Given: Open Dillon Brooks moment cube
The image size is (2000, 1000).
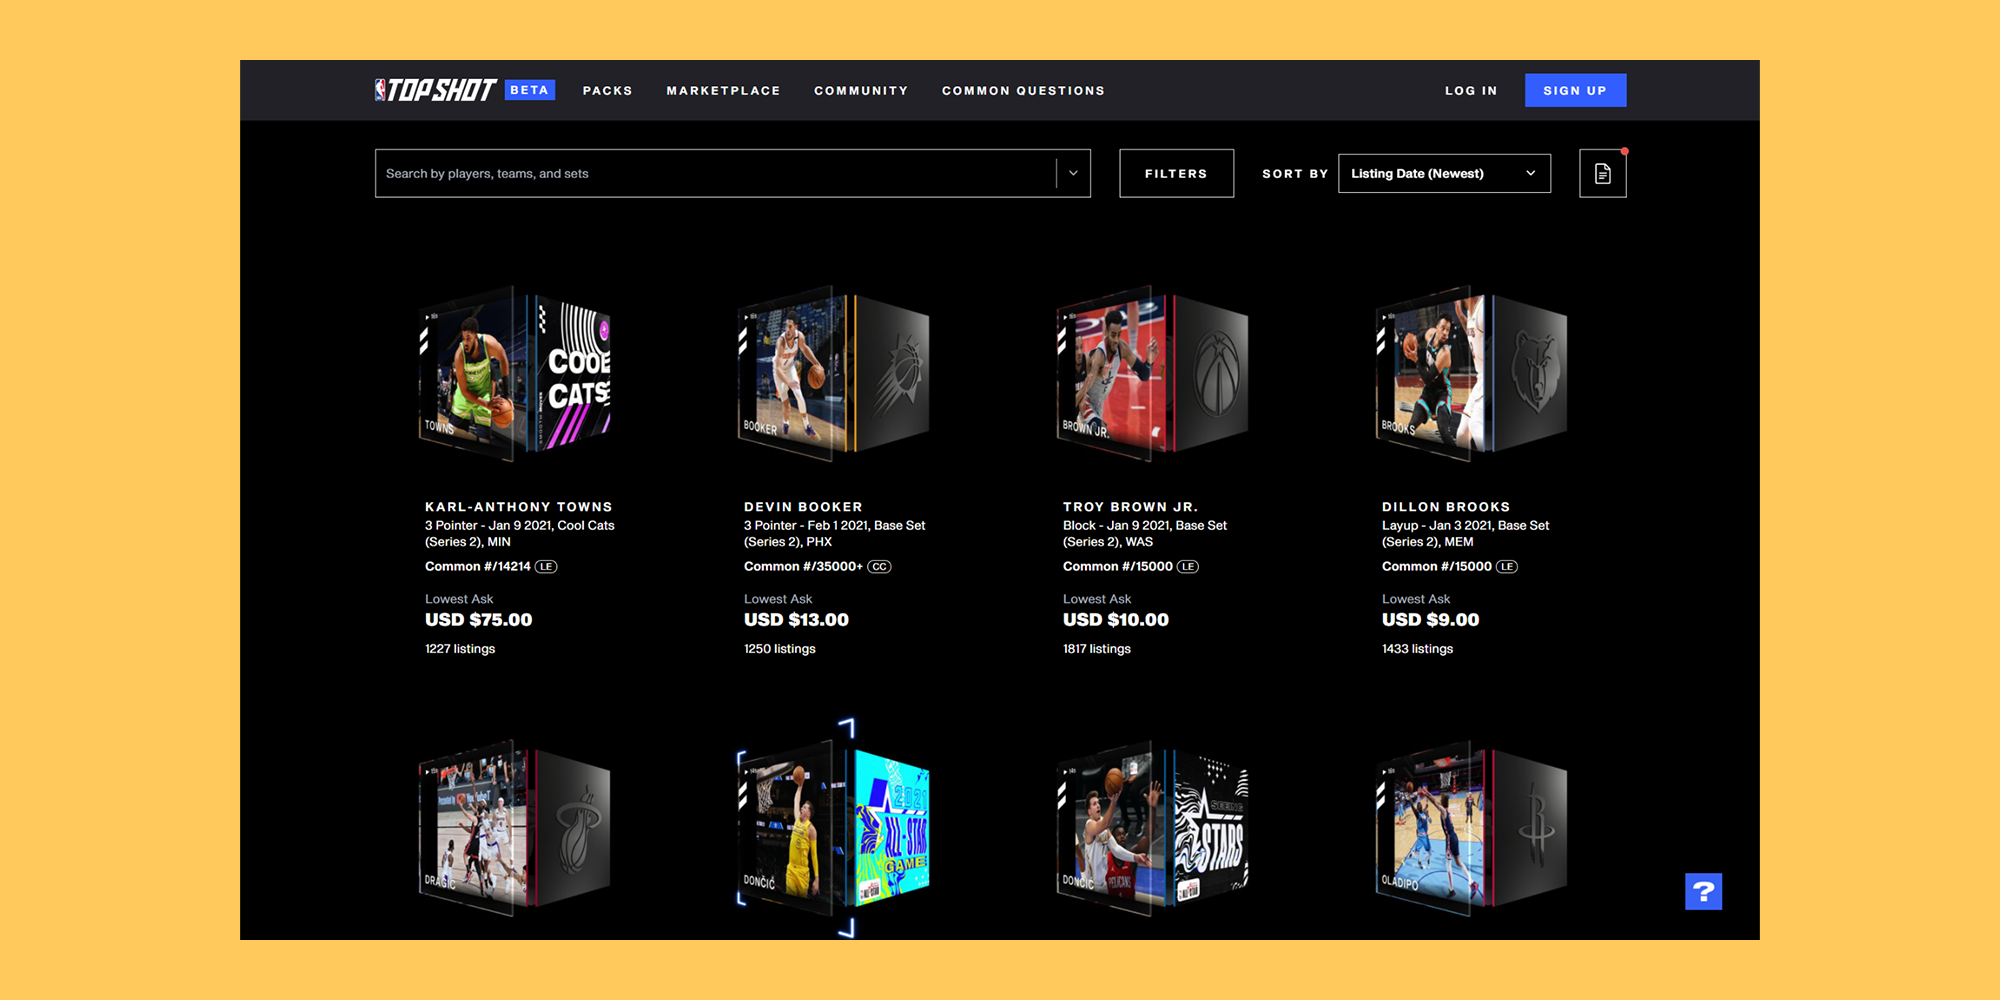Looking at the screenshot, I should click(1472, 374).
